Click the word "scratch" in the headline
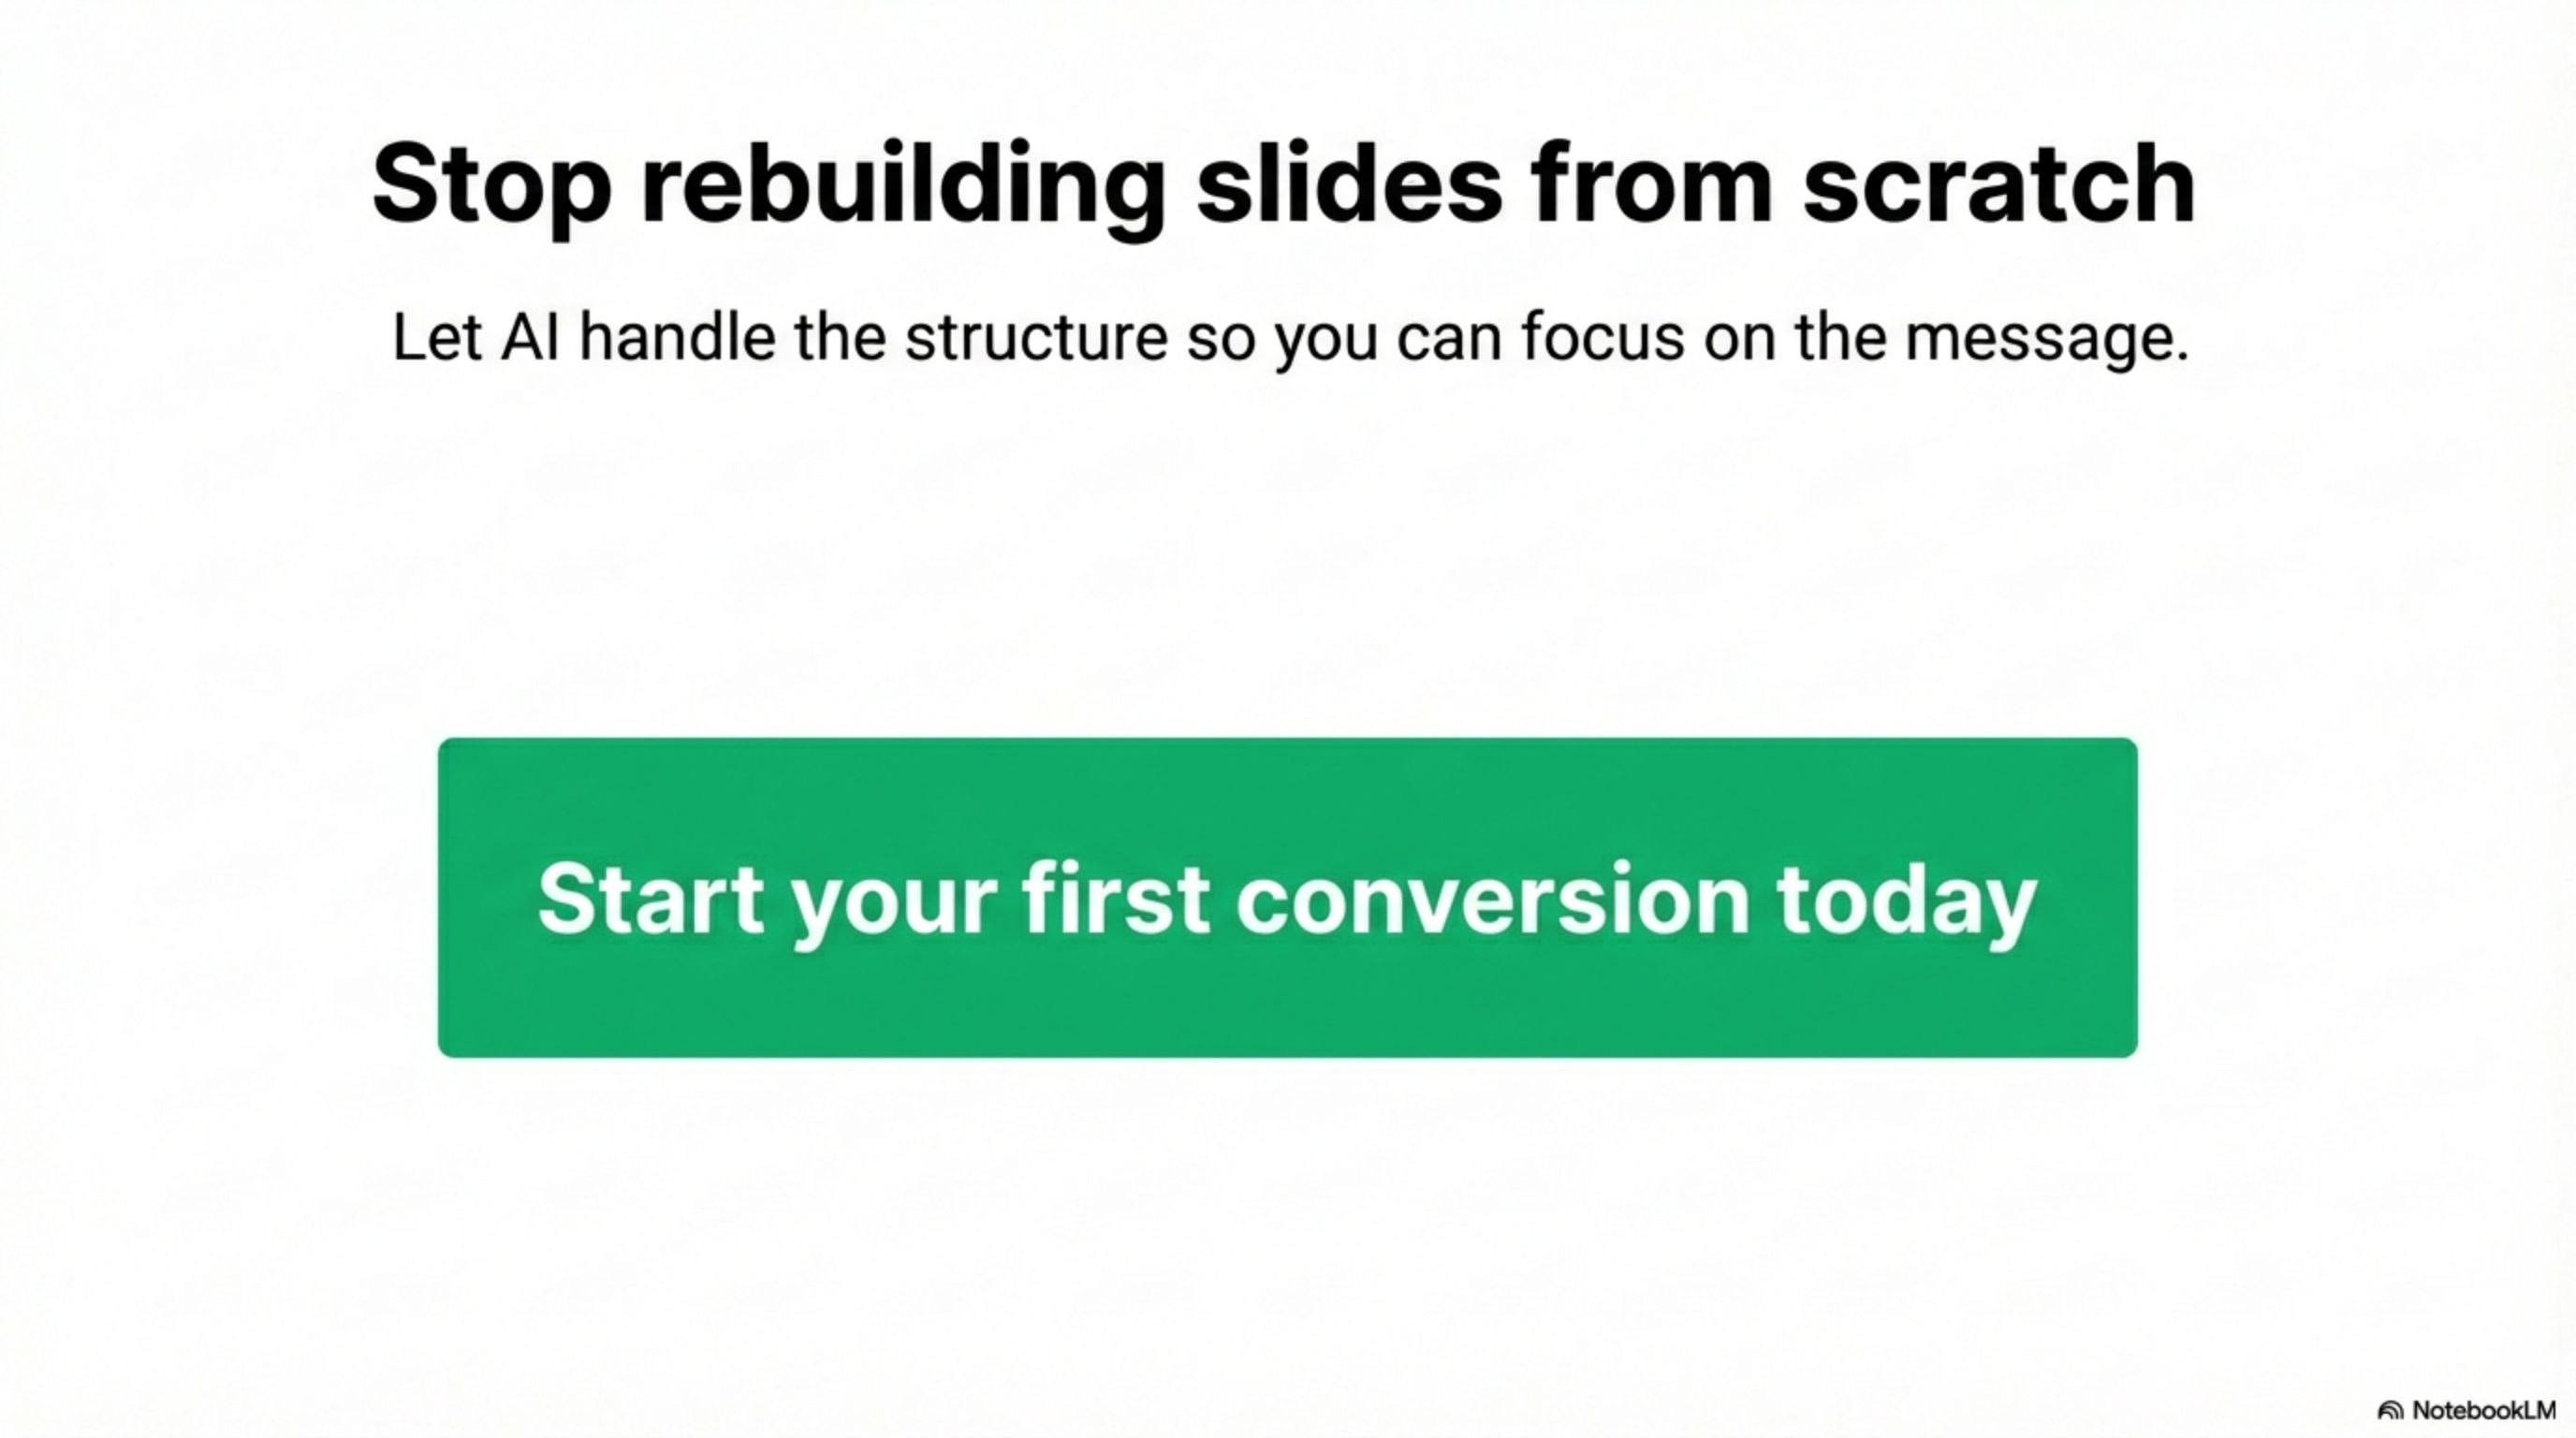Viewport: 2576px width, 1438px height. pyautogui.click(x=1998, y=185)
